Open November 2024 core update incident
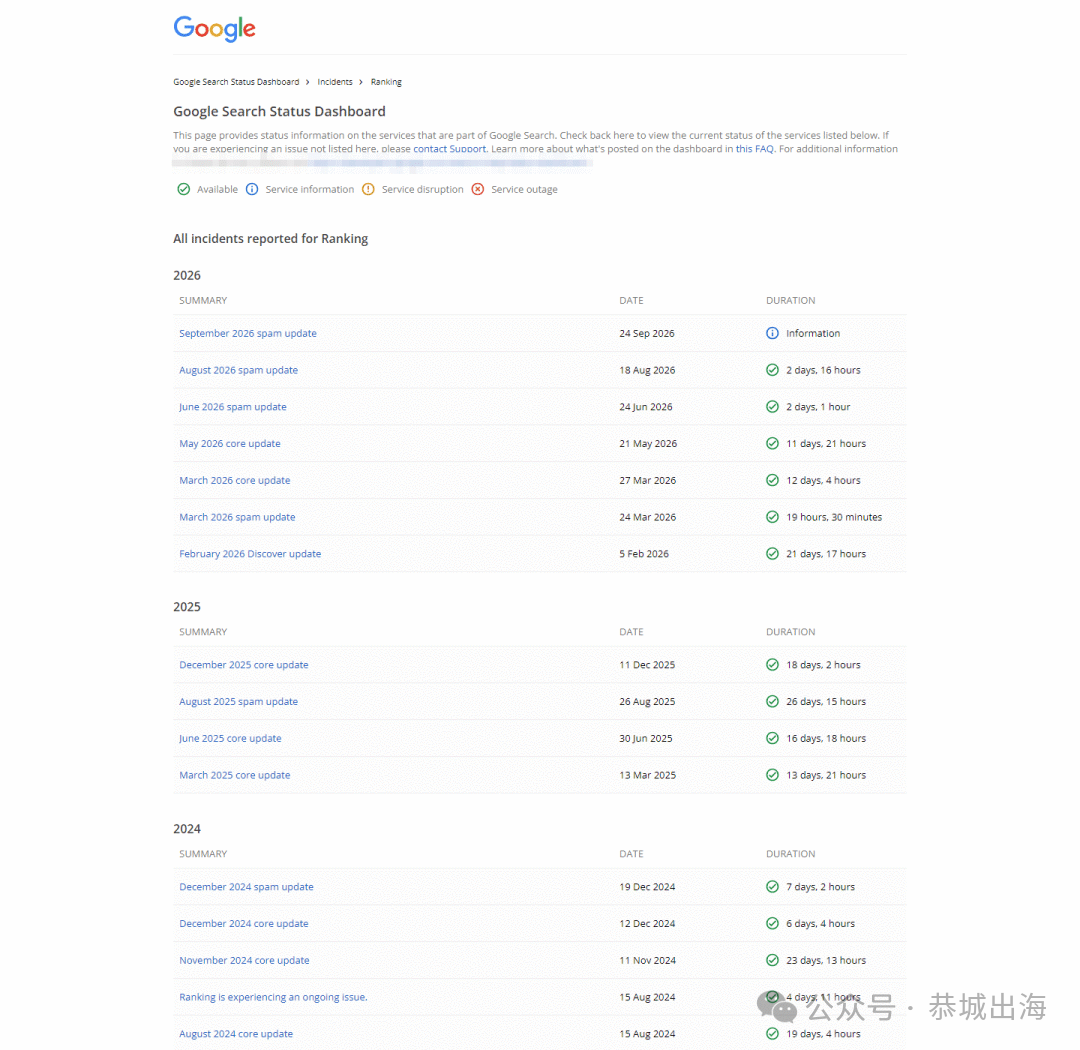This screenshot has height=1050, width=1080. pyautogui.click(x=245, y=960)
